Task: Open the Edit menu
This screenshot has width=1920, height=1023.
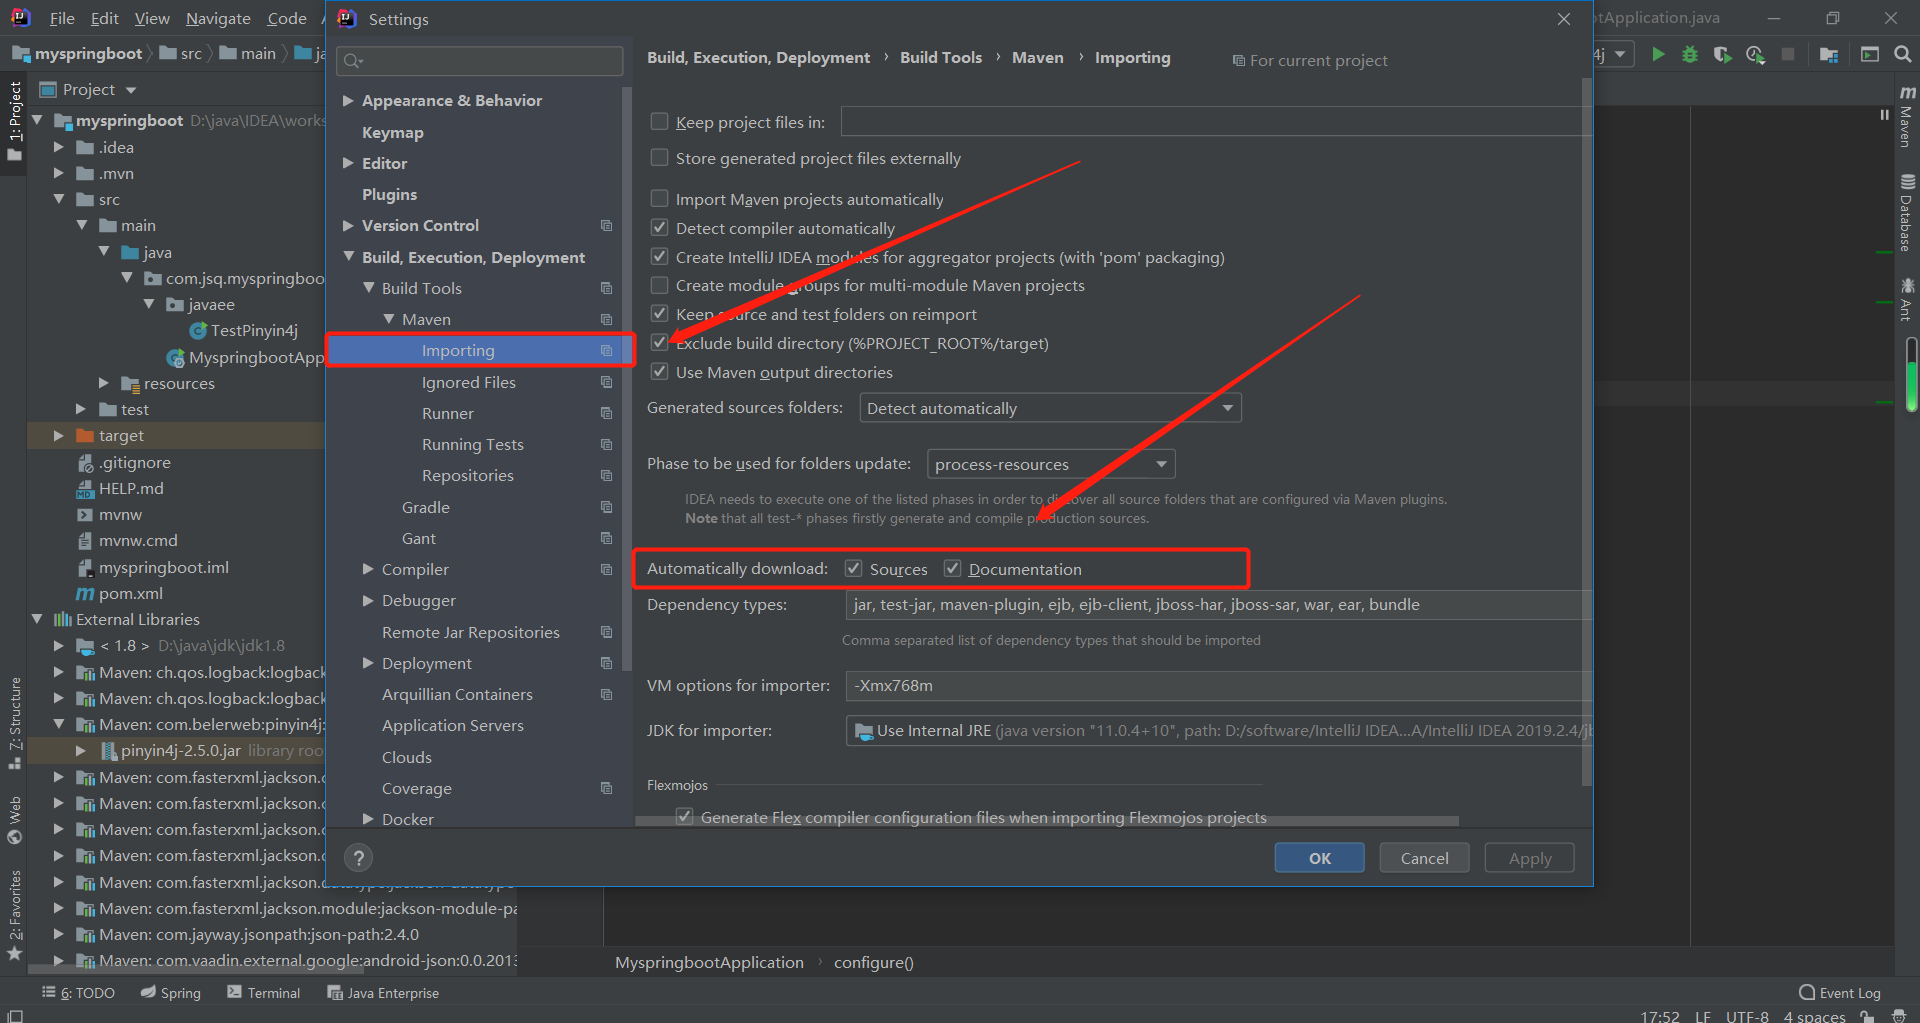Action: click(x=104, y=18)
